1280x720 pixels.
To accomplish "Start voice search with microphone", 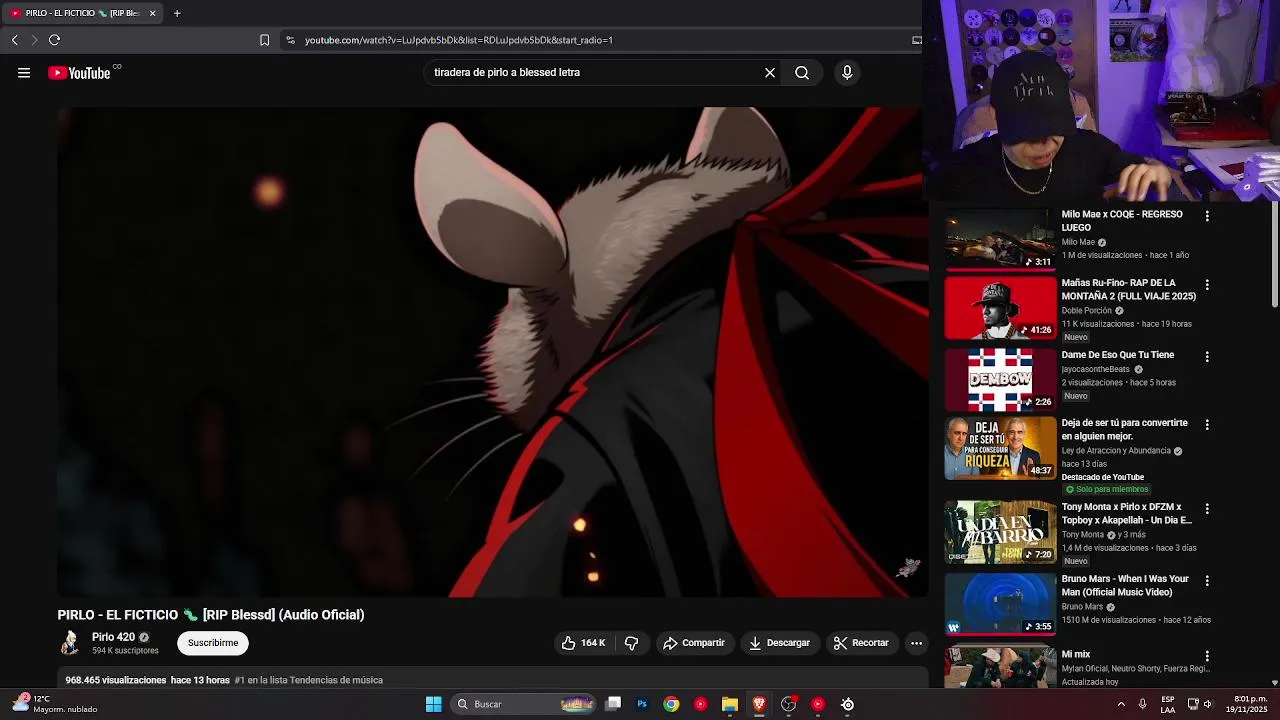I will pyautogui.click(x=847, y=72).
